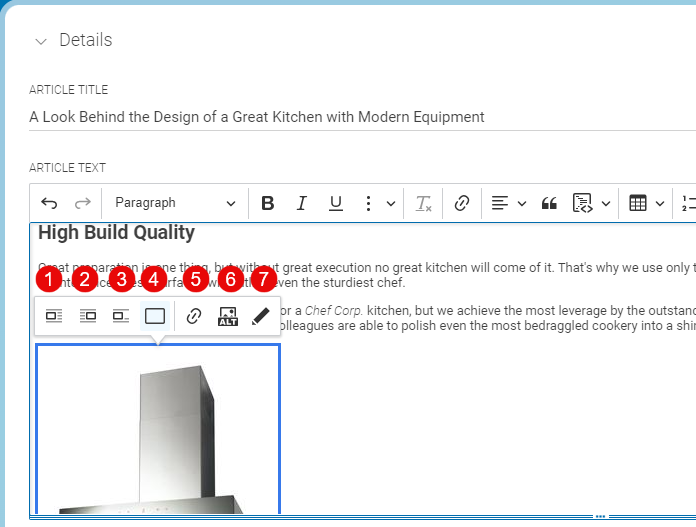
Task: Show more text formatting options
Action: (377, 203)
